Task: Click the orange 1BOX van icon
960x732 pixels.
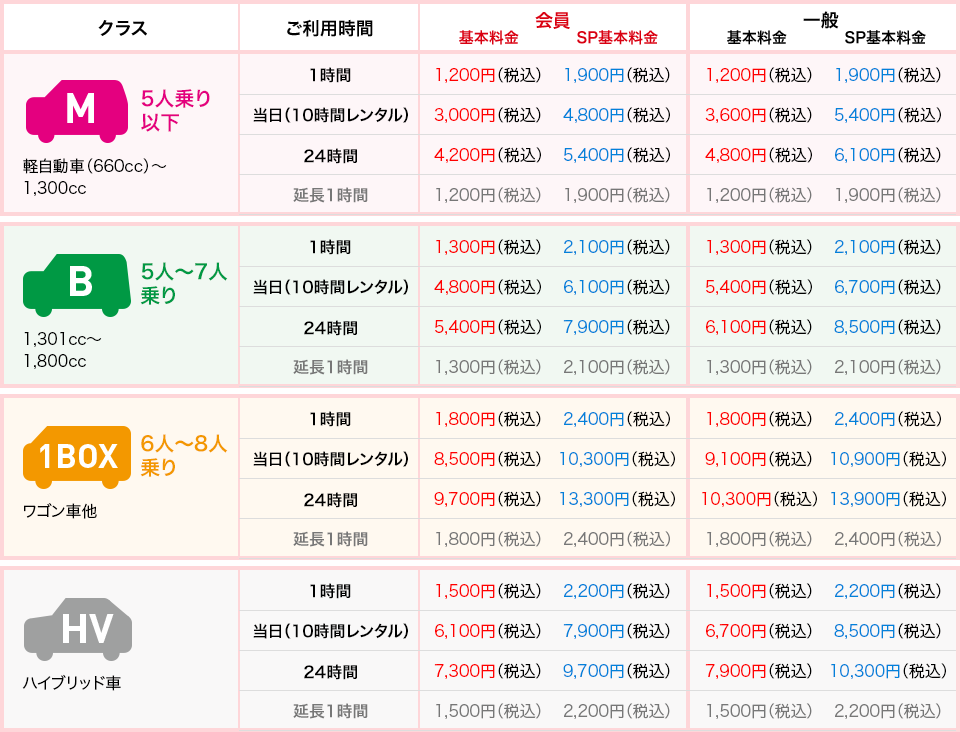Action: point(77,457)
